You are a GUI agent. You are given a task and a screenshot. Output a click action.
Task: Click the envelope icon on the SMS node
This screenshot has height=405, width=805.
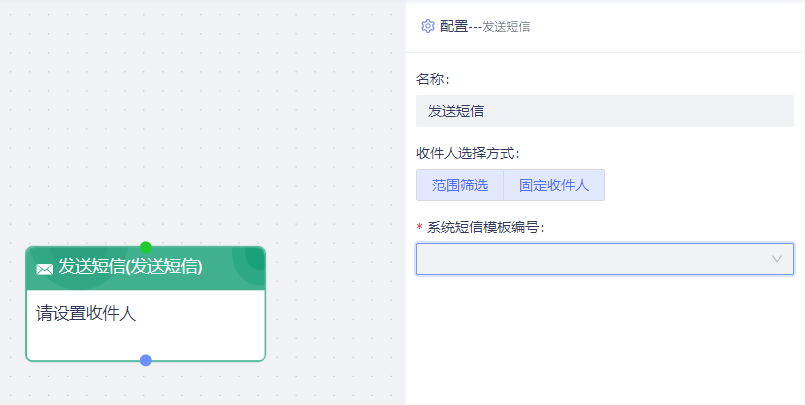[44, 268]
